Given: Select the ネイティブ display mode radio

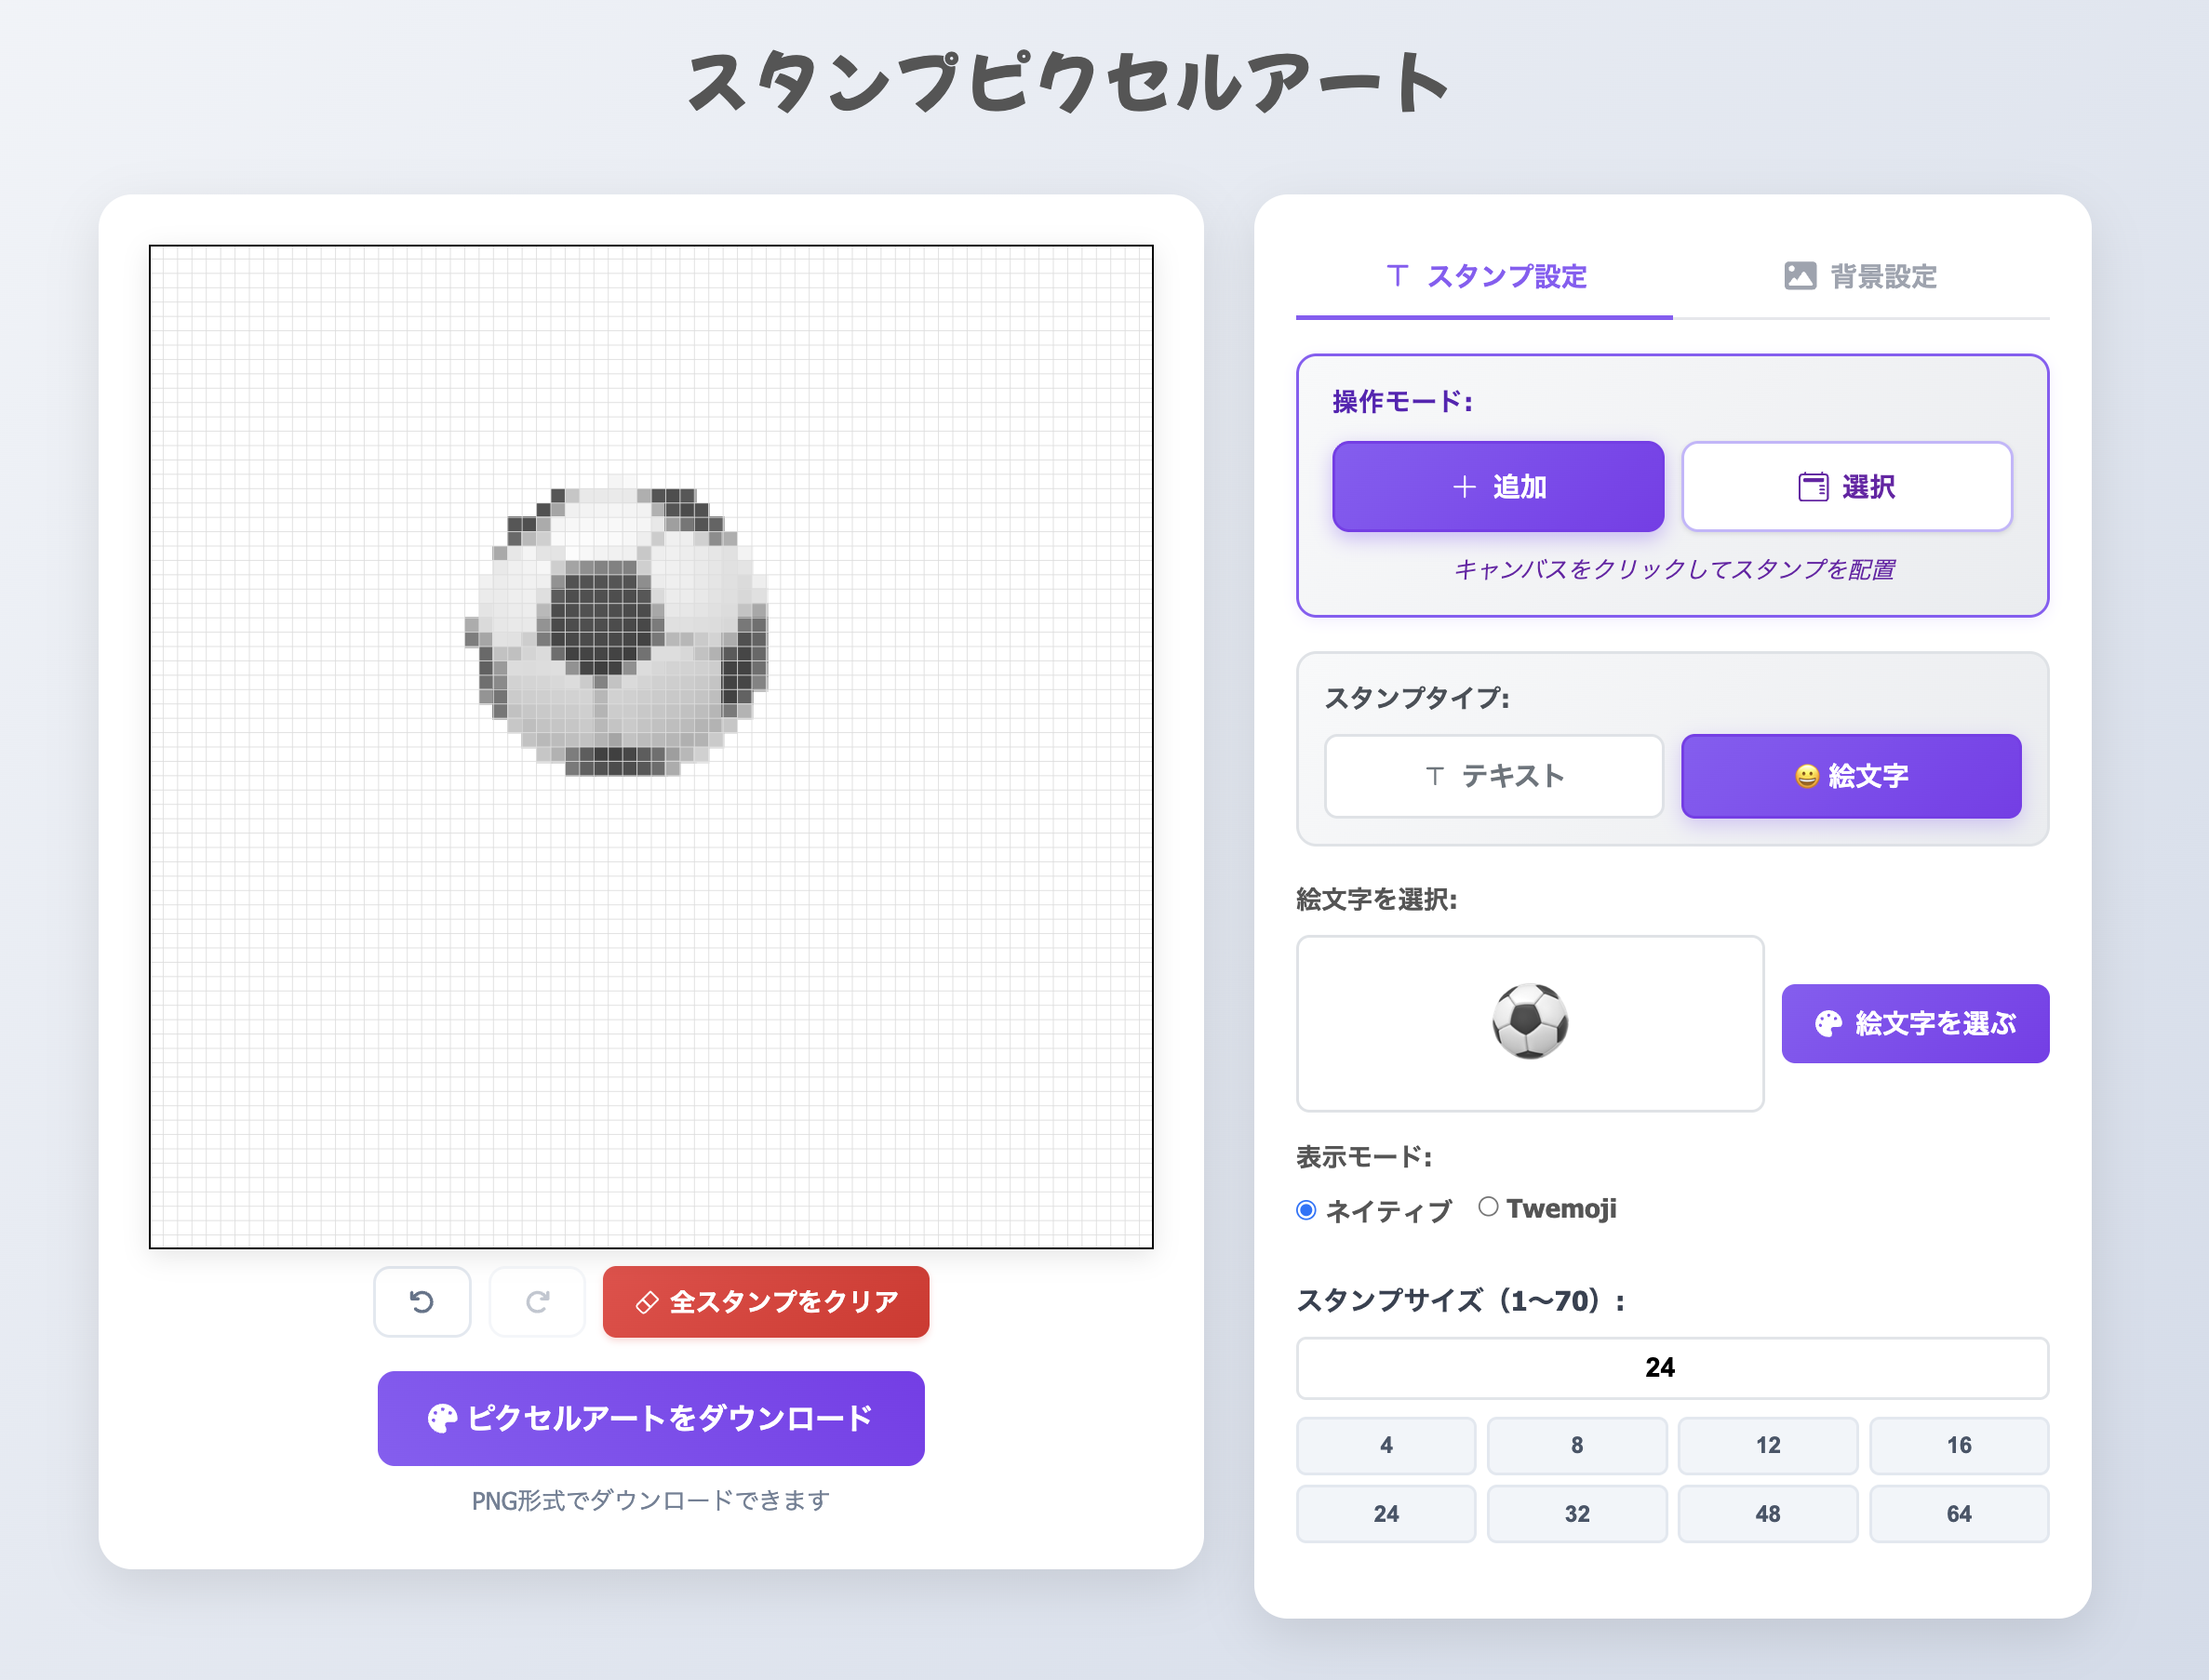Looking at the screenshot, I should pos(1306,1210).
